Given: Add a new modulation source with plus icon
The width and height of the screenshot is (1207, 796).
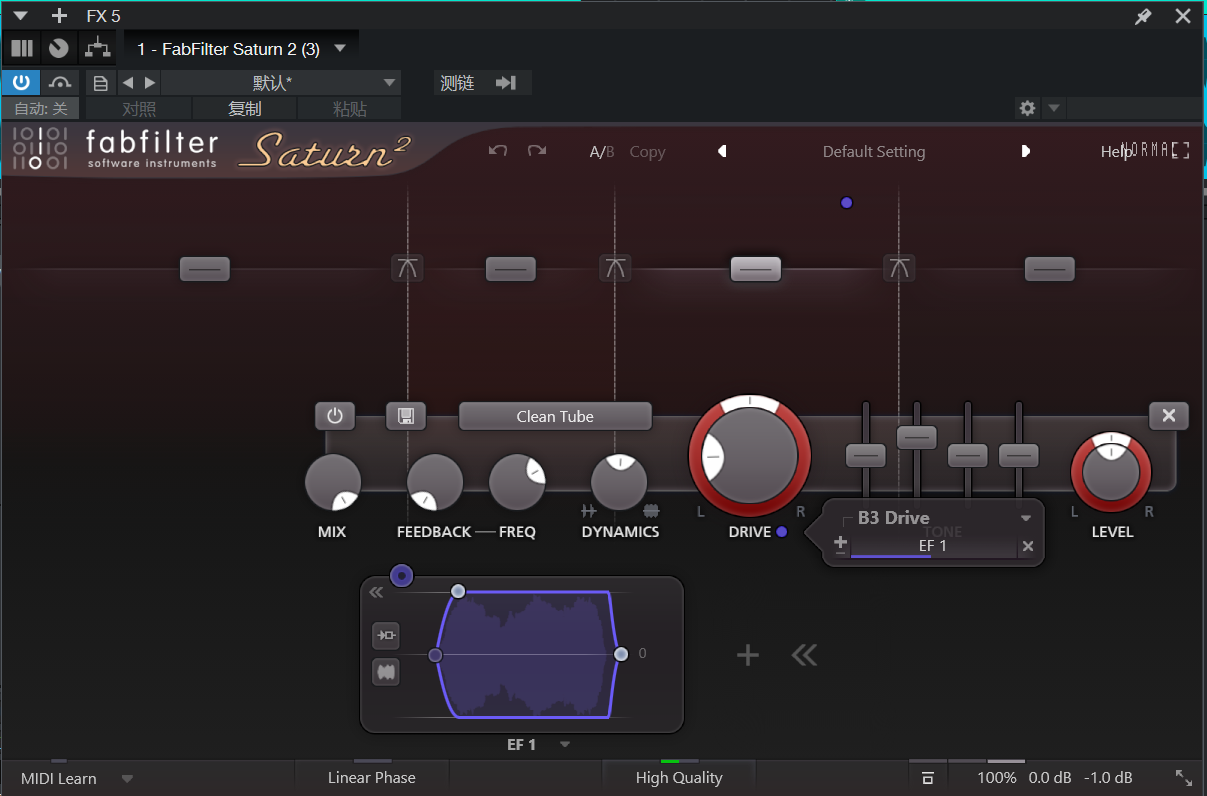Looking at the screenshot, I should click(x=748, y=655).
